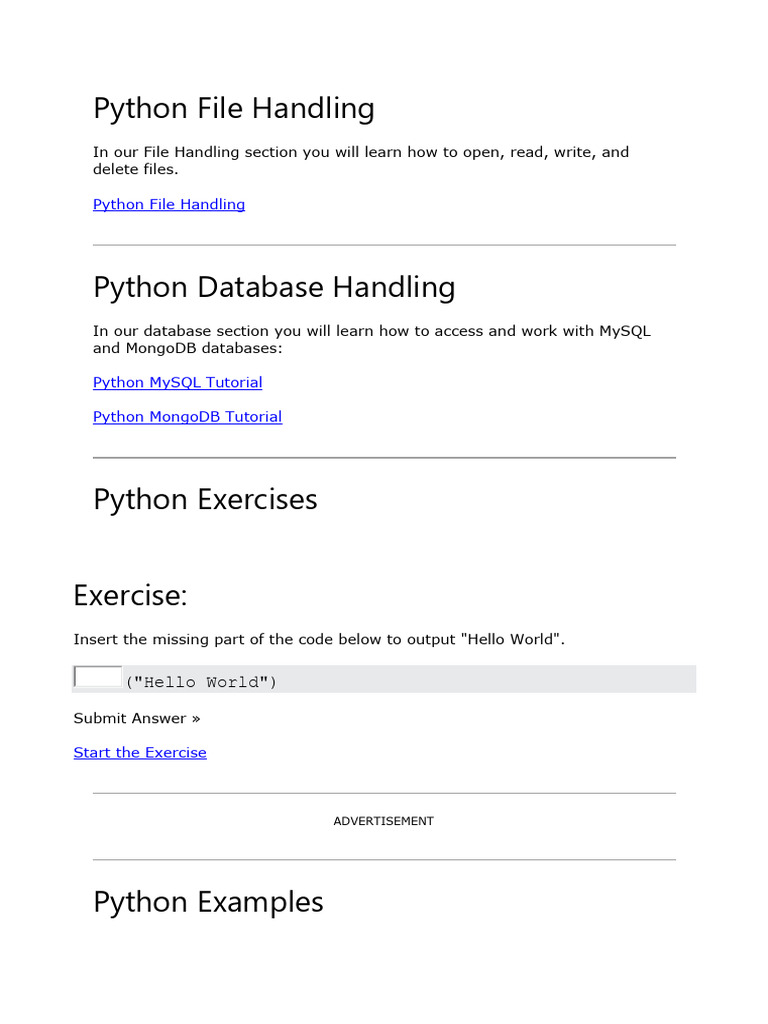Click the divider above Python Examples heading

point(384,859)
